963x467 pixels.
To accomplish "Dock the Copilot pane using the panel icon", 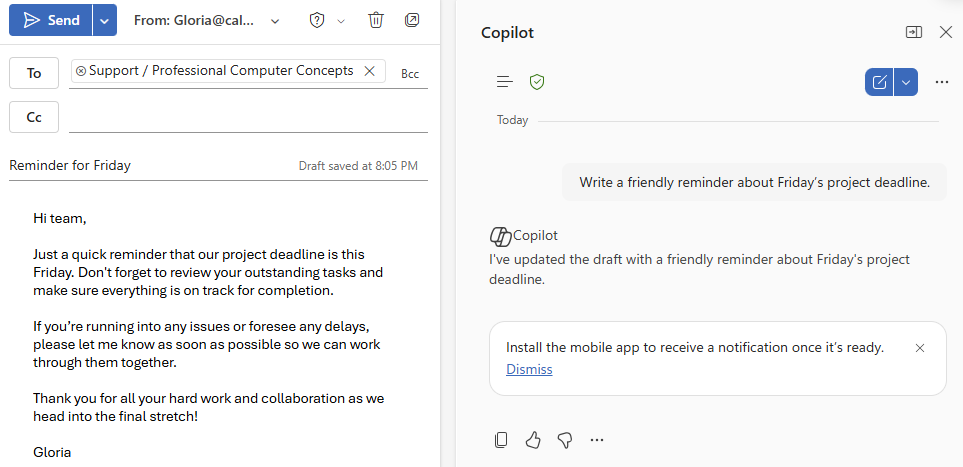I will [914, 32].
